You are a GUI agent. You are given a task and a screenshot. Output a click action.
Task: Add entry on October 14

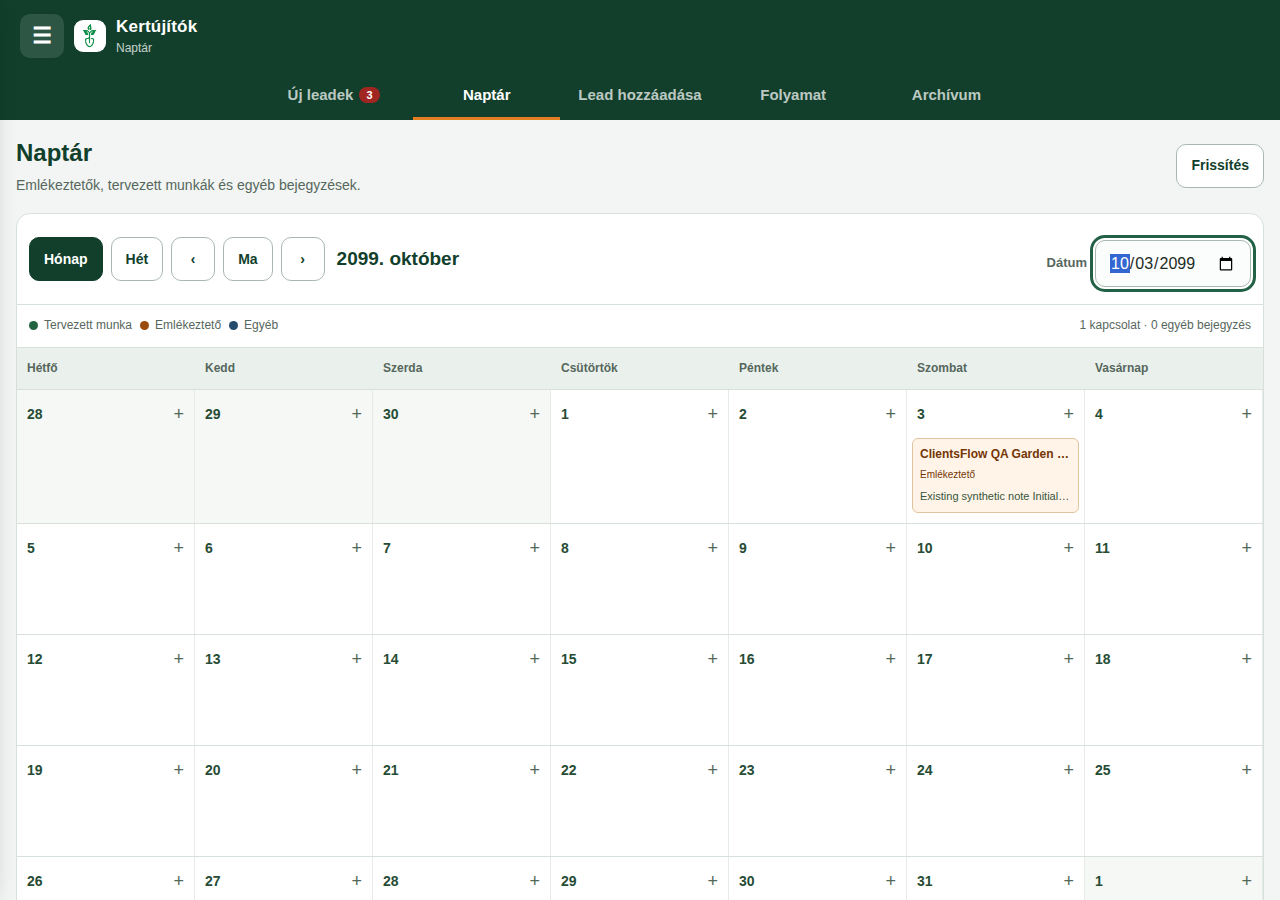(x=535, y=658)
